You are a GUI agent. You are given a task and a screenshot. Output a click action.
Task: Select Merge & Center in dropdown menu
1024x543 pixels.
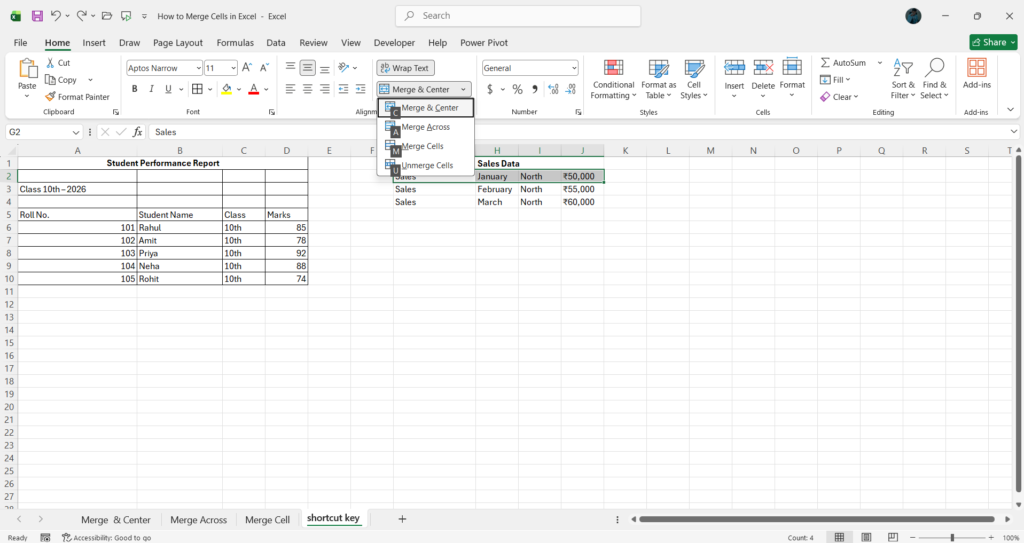[x=426, y=108]
